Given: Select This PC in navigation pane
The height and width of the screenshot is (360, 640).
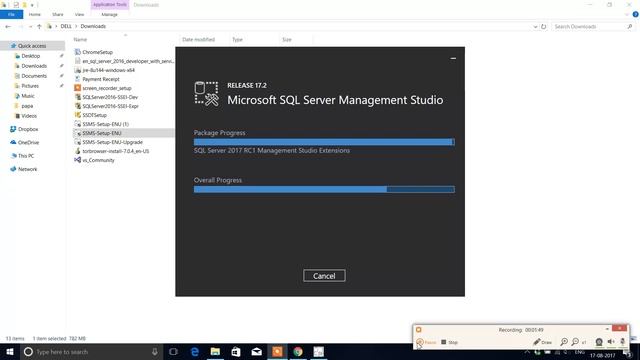Looking at the screenshot, I should [x=26, y=156].
